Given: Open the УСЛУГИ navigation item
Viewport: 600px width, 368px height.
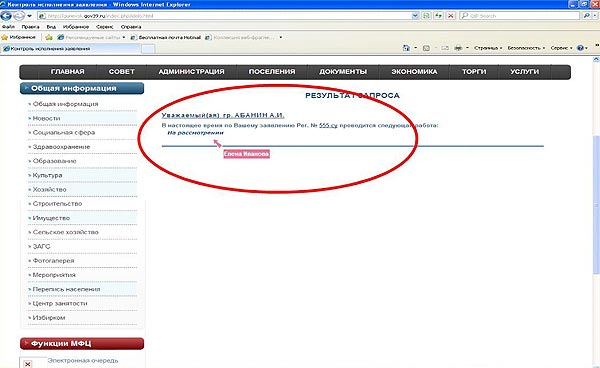Looking at the screenshot, I should (x=524, y=72).
